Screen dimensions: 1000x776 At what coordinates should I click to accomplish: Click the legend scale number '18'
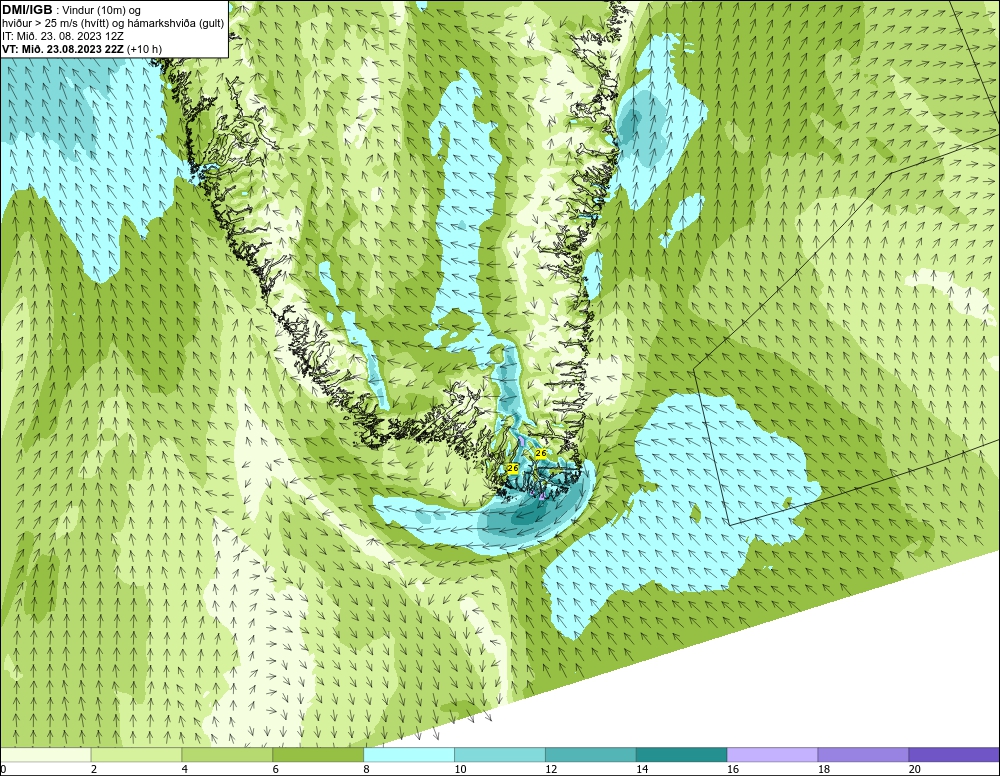coord(824,770)
